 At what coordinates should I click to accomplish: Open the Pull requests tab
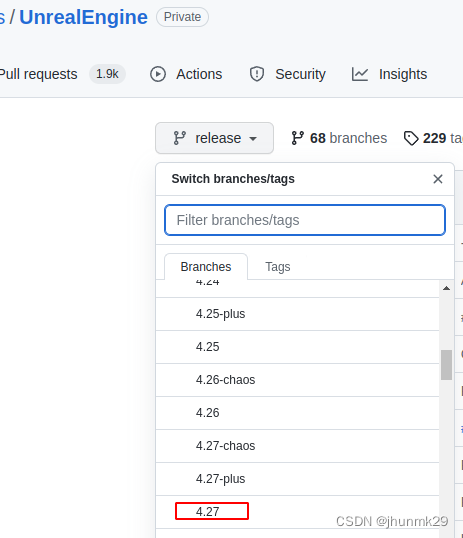pos(38,74)
